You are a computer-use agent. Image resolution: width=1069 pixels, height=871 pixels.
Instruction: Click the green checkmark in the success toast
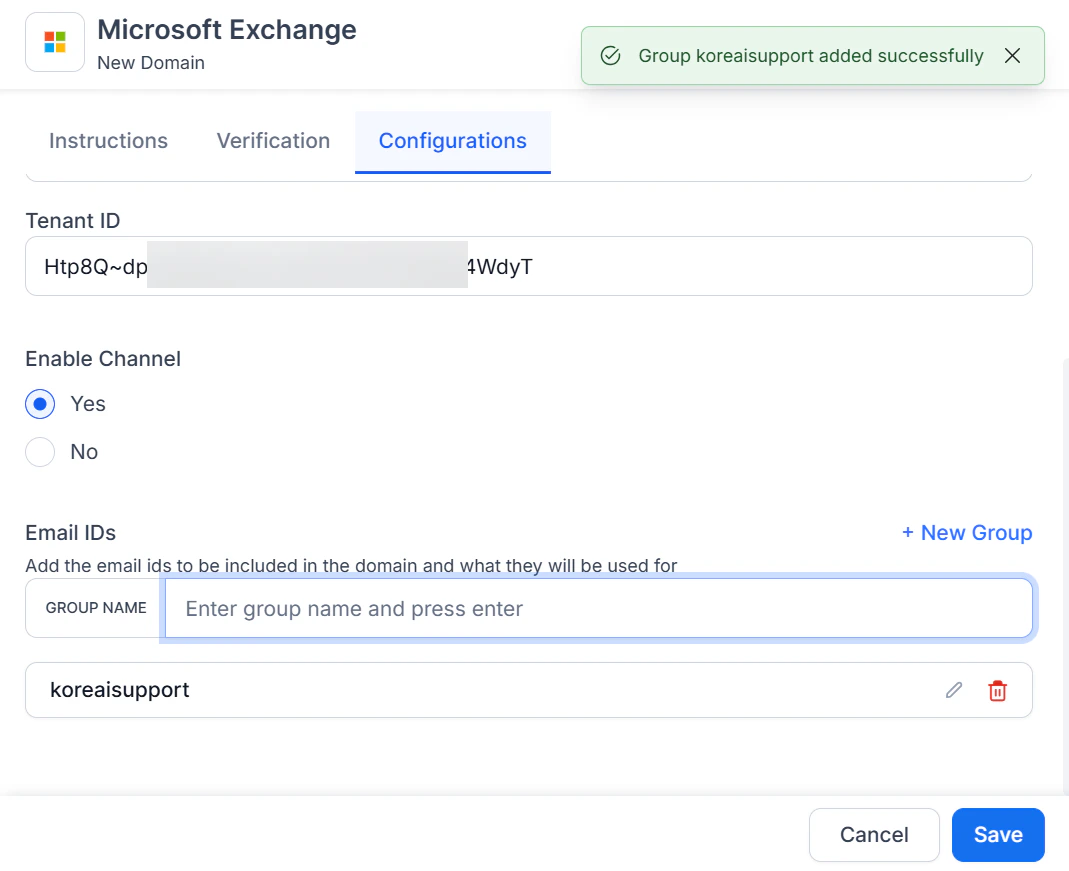coord(610,56)
